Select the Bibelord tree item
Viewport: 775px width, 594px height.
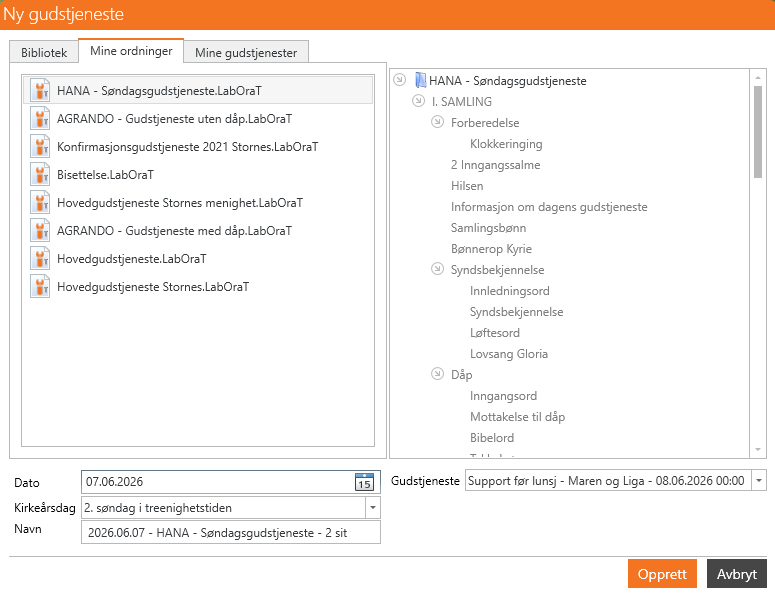492,438
